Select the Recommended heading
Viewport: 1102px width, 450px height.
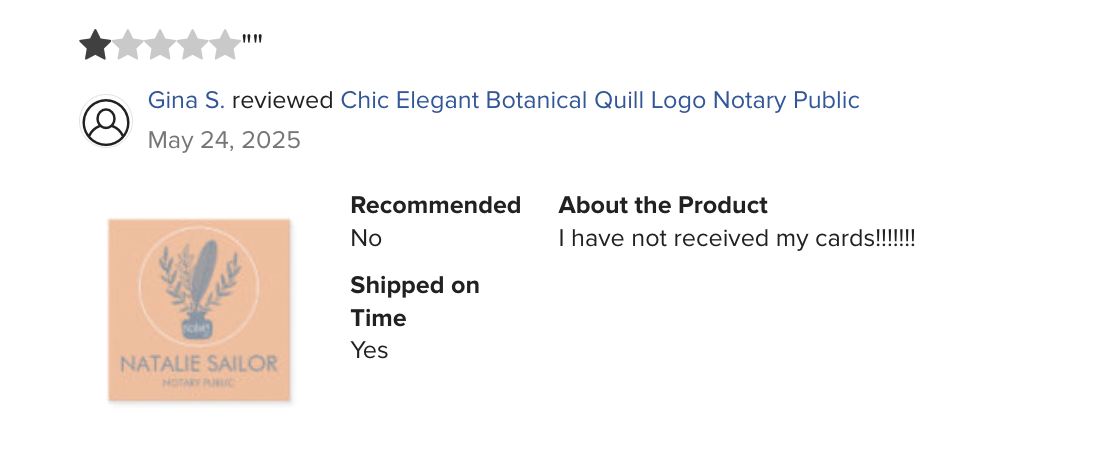click(x=436, y=205)
